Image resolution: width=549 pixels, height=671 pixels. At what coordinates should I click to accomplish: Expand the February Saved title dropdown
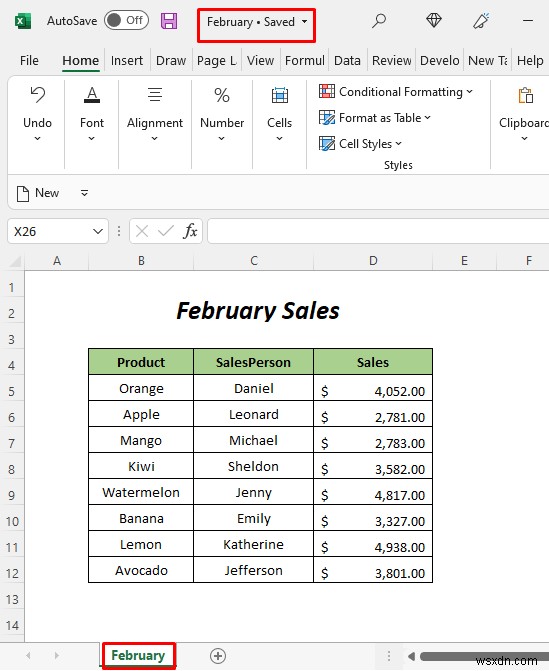304,21
